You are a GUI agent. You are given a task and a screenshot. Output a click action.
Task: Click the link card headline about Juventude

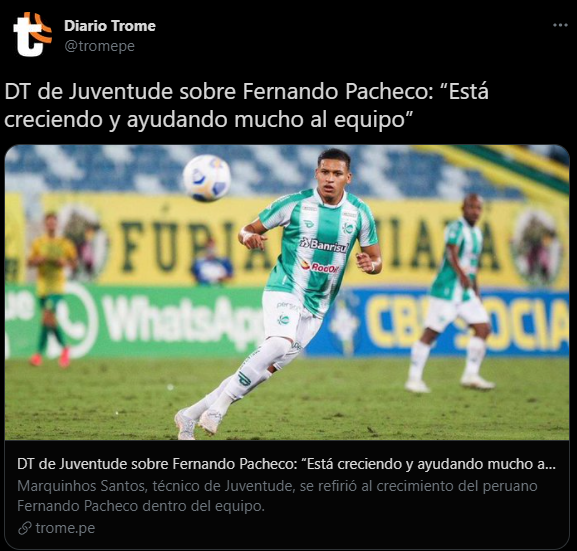click(x=286, y=464)
